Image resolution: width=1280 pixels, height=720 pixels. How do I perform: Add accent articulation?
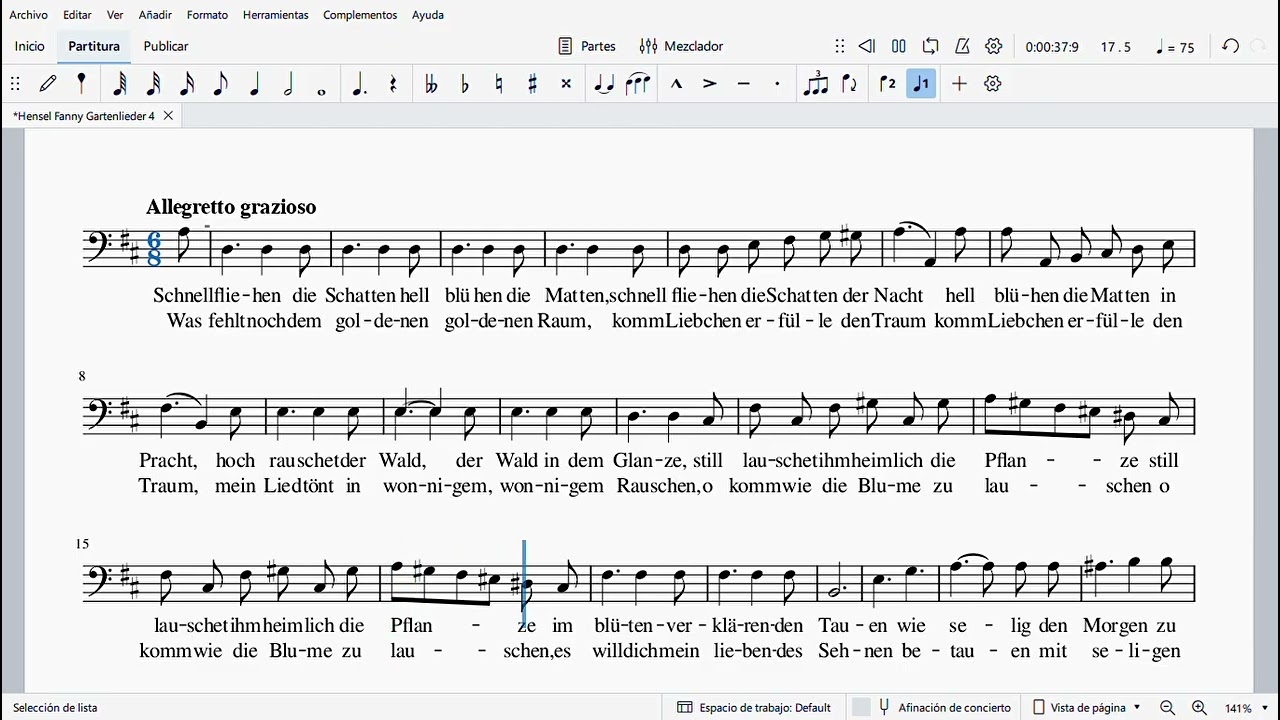[710, 84]
